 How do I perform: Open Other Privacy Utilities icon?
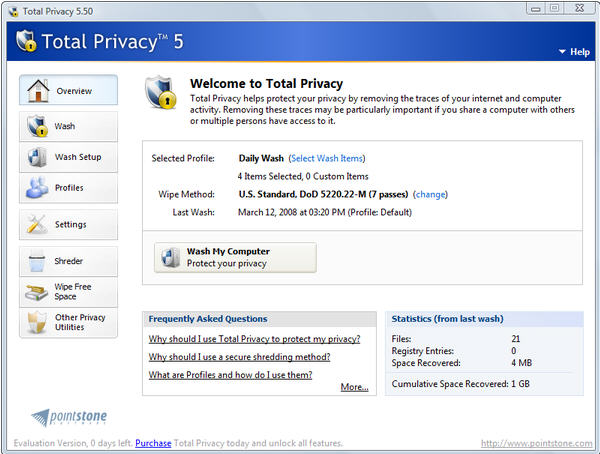click(x=37, y=323)
